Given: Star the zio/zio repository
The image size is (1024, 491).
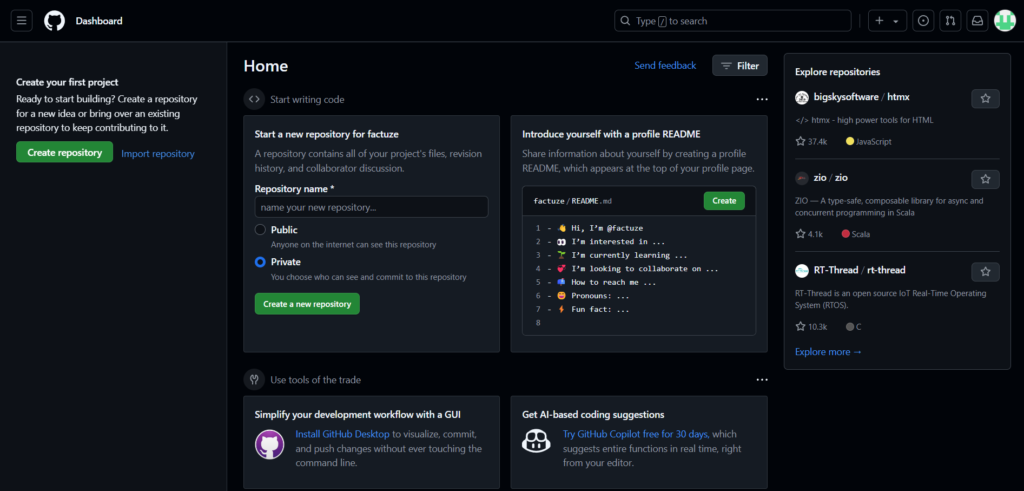Looking at the screenshot, I should click(985, 179).
